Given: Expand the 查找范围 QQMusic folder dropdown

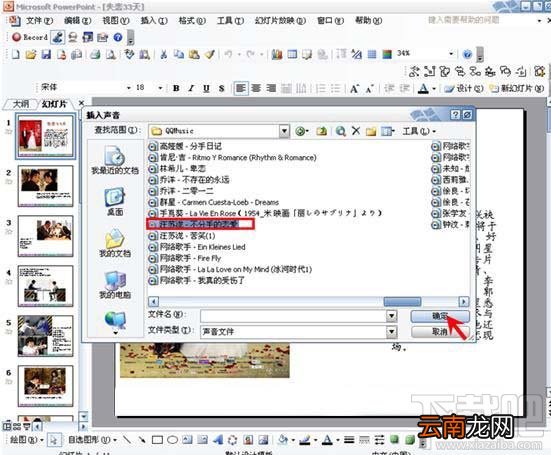Looking at the screenshot, I should tap(284, 131).
